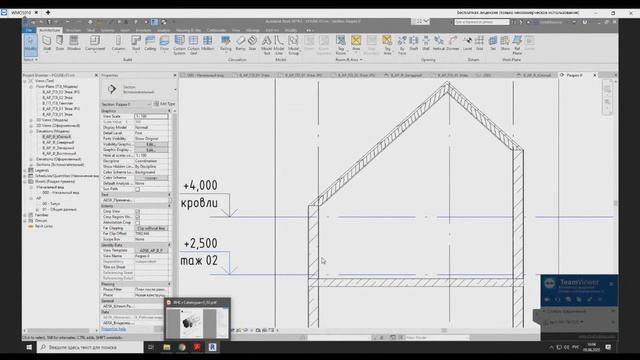Expand the Schedules/Quantities node

coord(25,176)
